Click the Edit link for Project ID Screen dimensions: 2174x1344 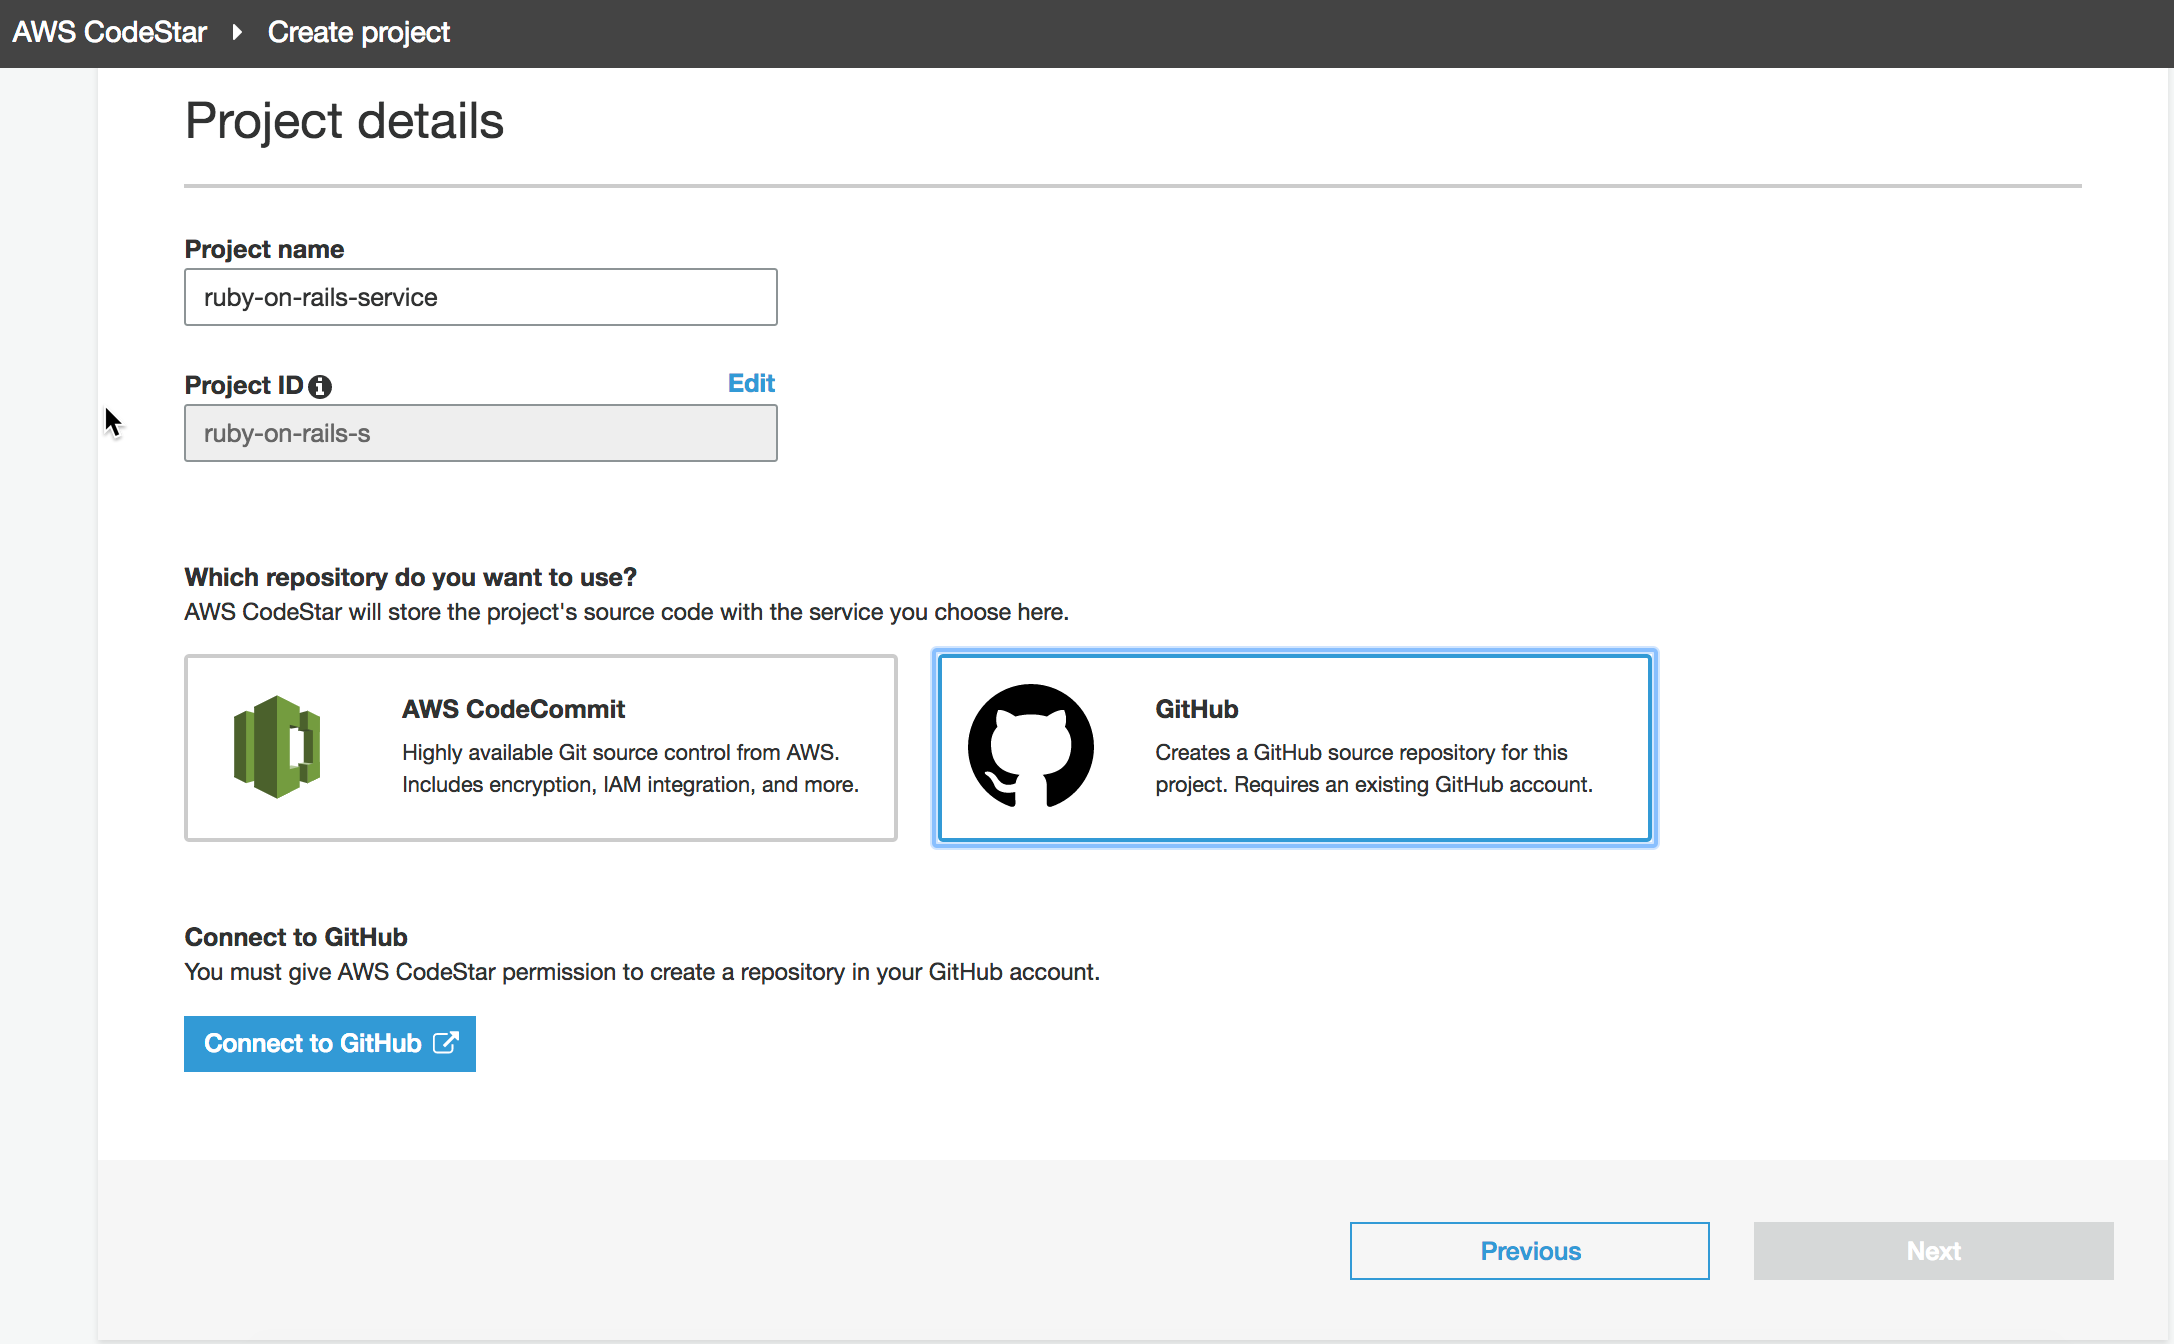[x=751, y=383]
